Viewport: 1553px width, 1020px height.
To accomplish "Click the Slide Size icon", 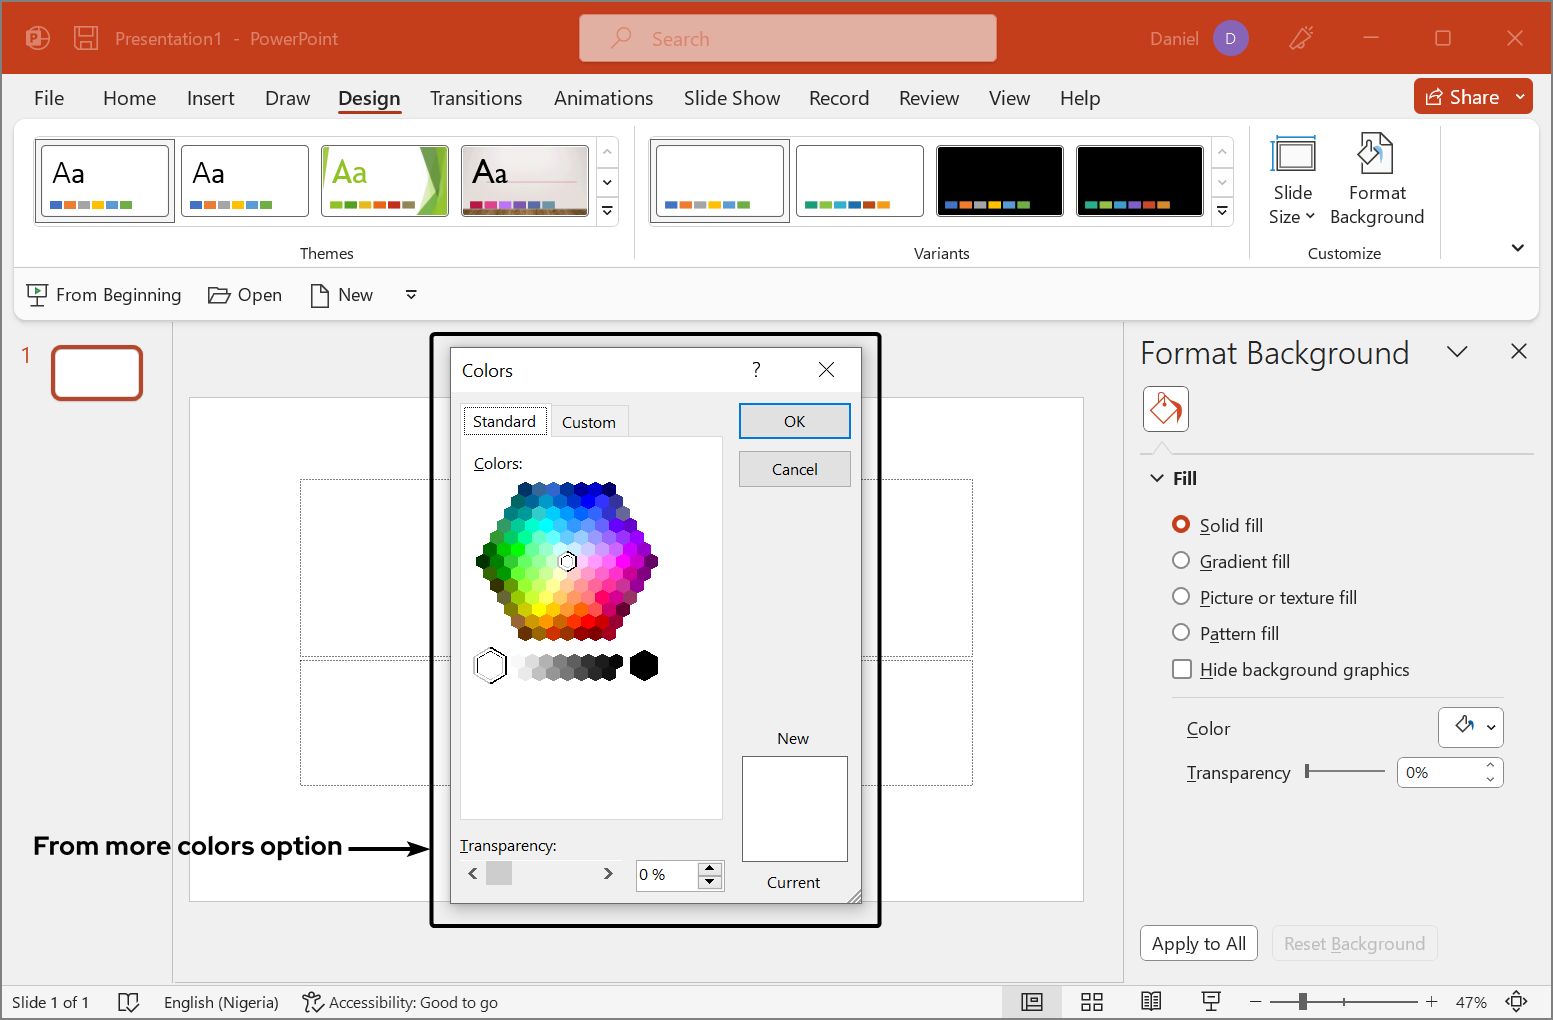I will click(x=1292, y=157).
